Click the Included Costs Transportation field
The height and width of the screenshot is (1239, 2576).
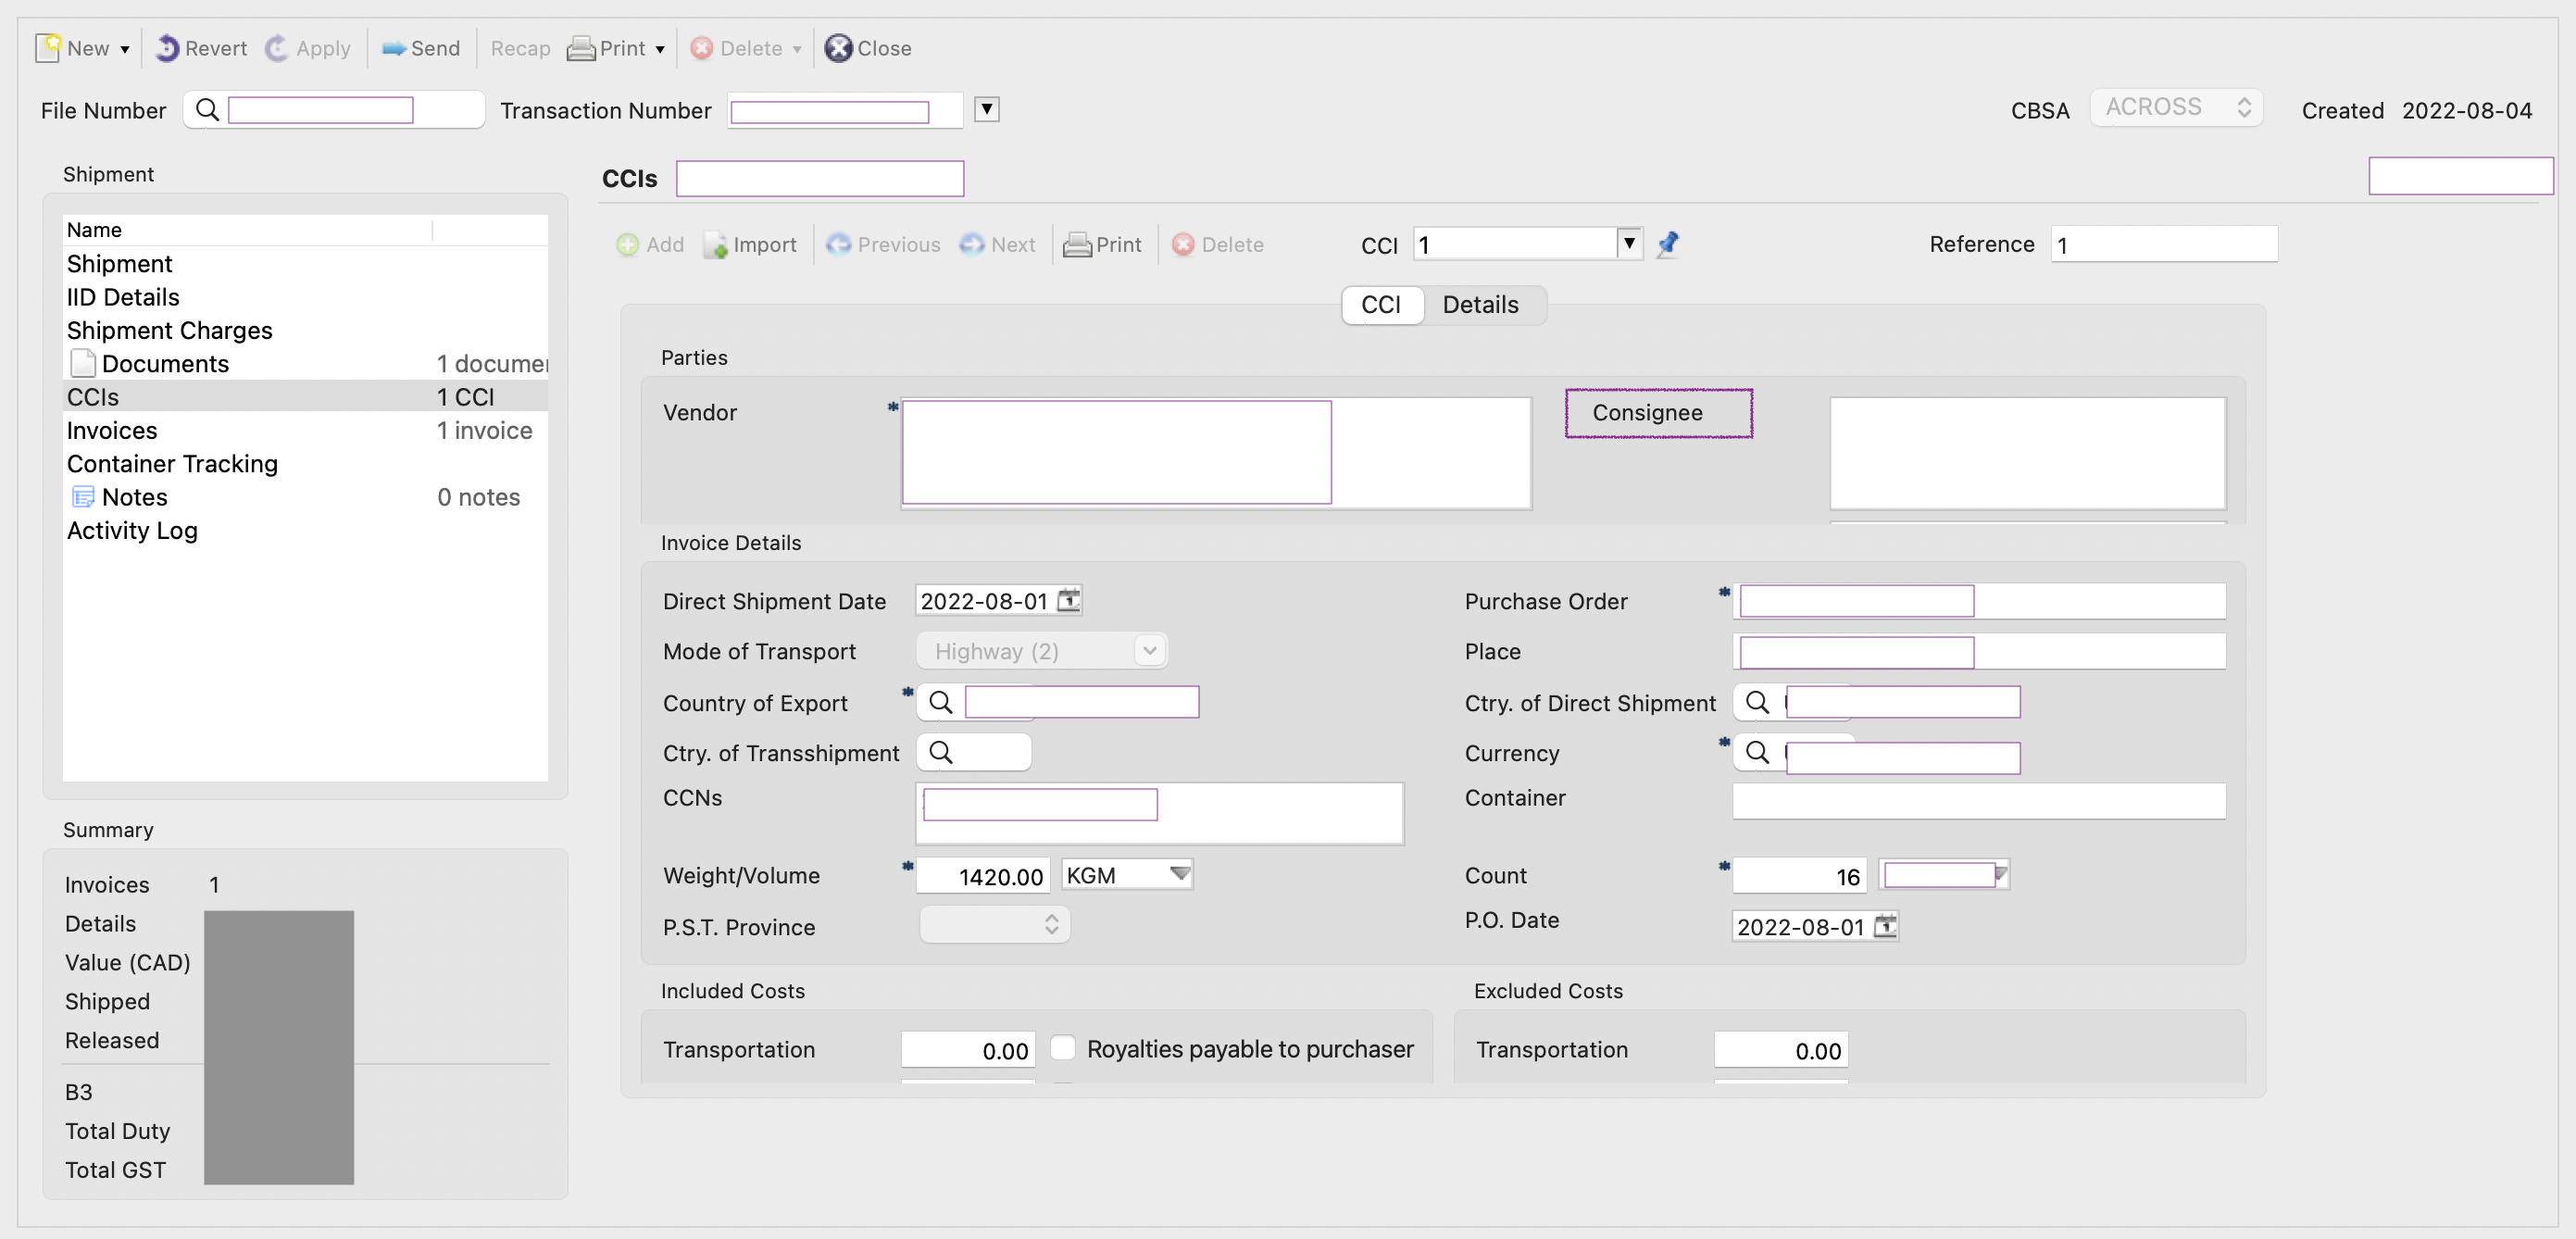point(968,1050)
